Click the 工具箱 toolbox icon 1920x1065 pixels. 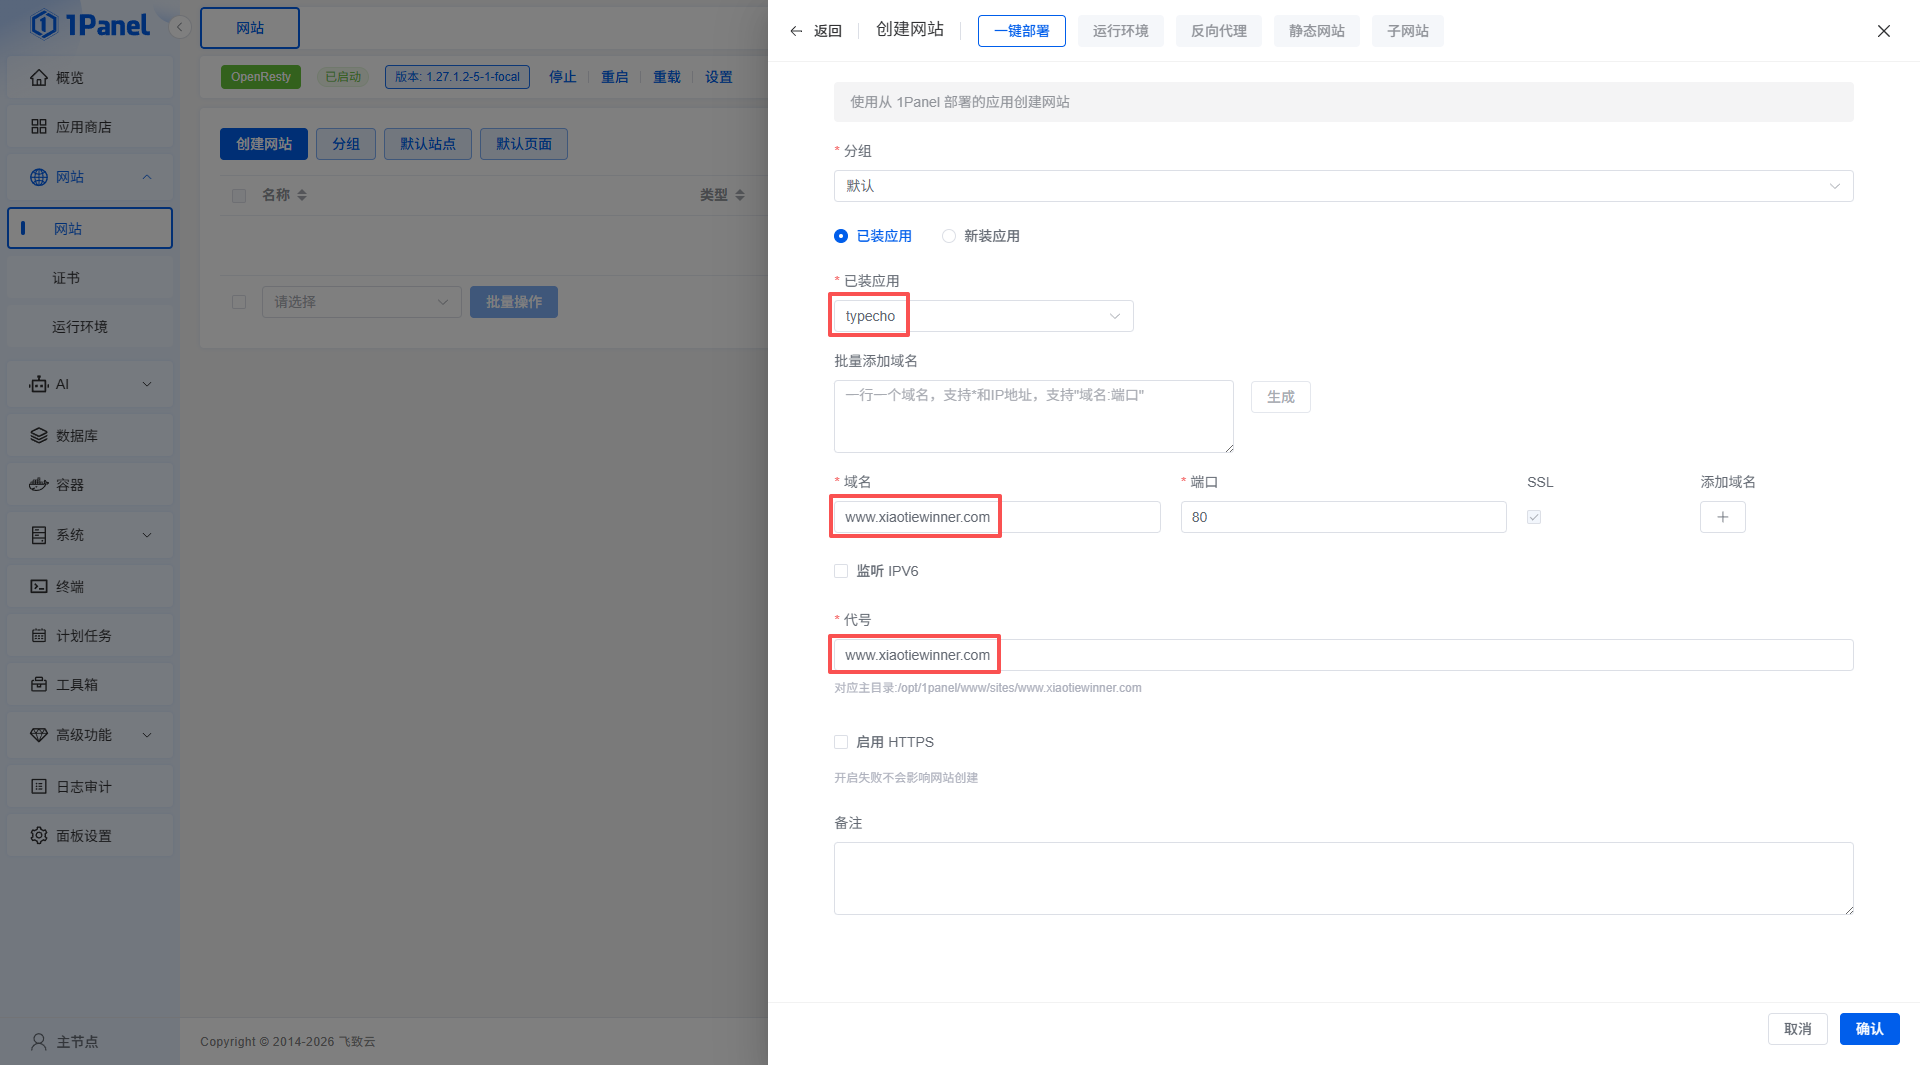tap(39, 684)
